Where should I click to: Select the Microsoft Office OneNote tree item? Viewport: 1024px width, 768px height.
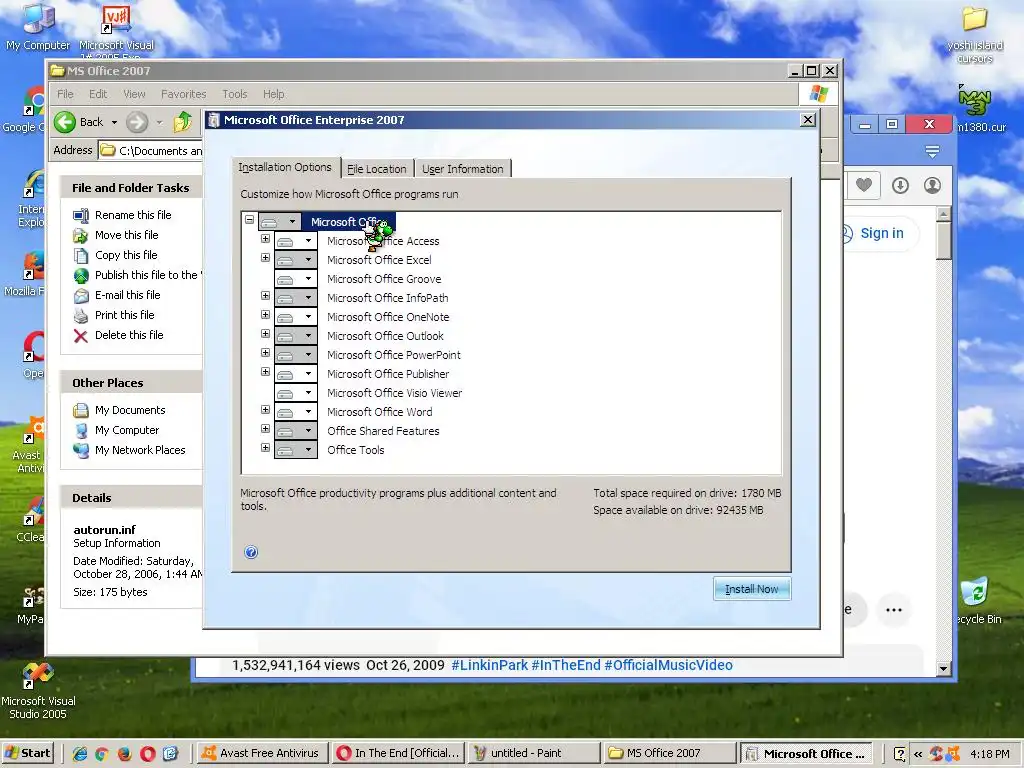pyautogui.click(x=388, y=317)
